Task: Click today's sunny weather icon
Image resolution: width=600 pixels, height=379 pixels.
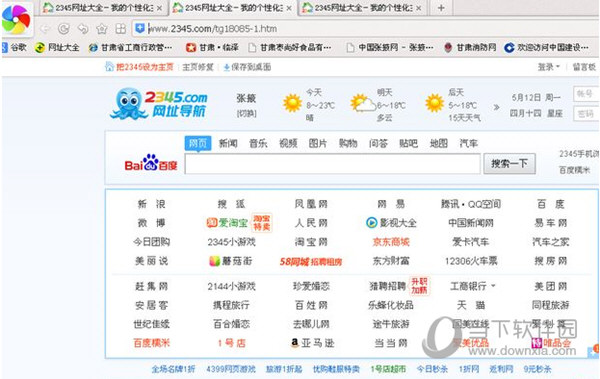Action: pyautogui.click(x=292, y=103)
